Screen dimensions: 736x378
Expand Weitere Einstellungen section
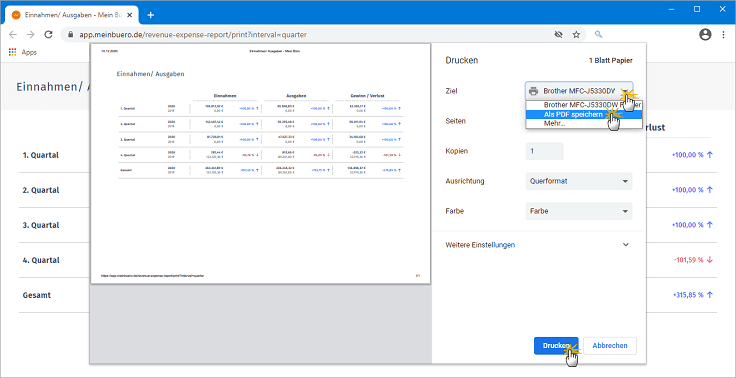coord(538,245)
